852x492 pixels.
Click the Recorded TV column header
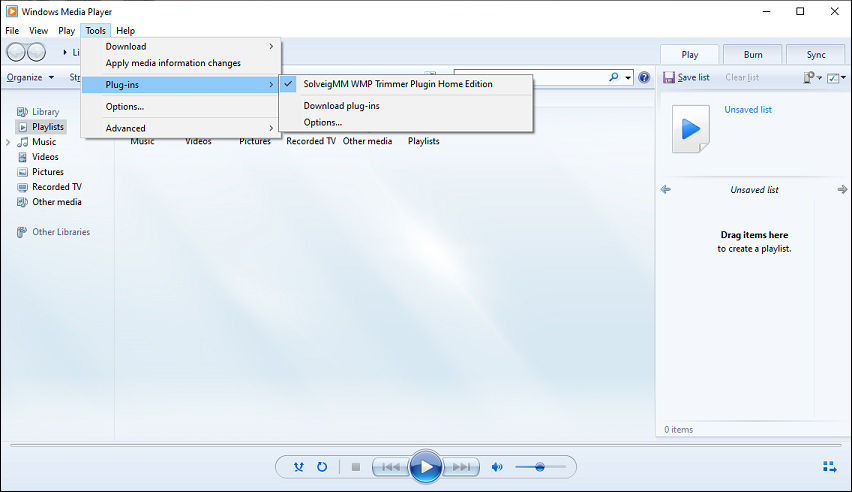[x=311, y=141]
